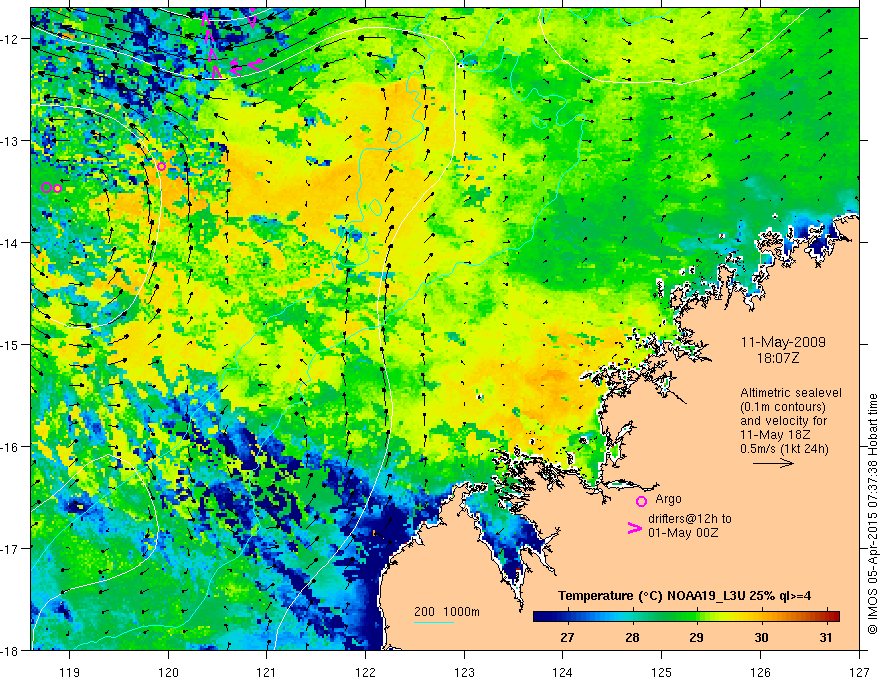Click the Argo float marker near 120E 13.3S

pyautogui.click(x=161, y=167)
